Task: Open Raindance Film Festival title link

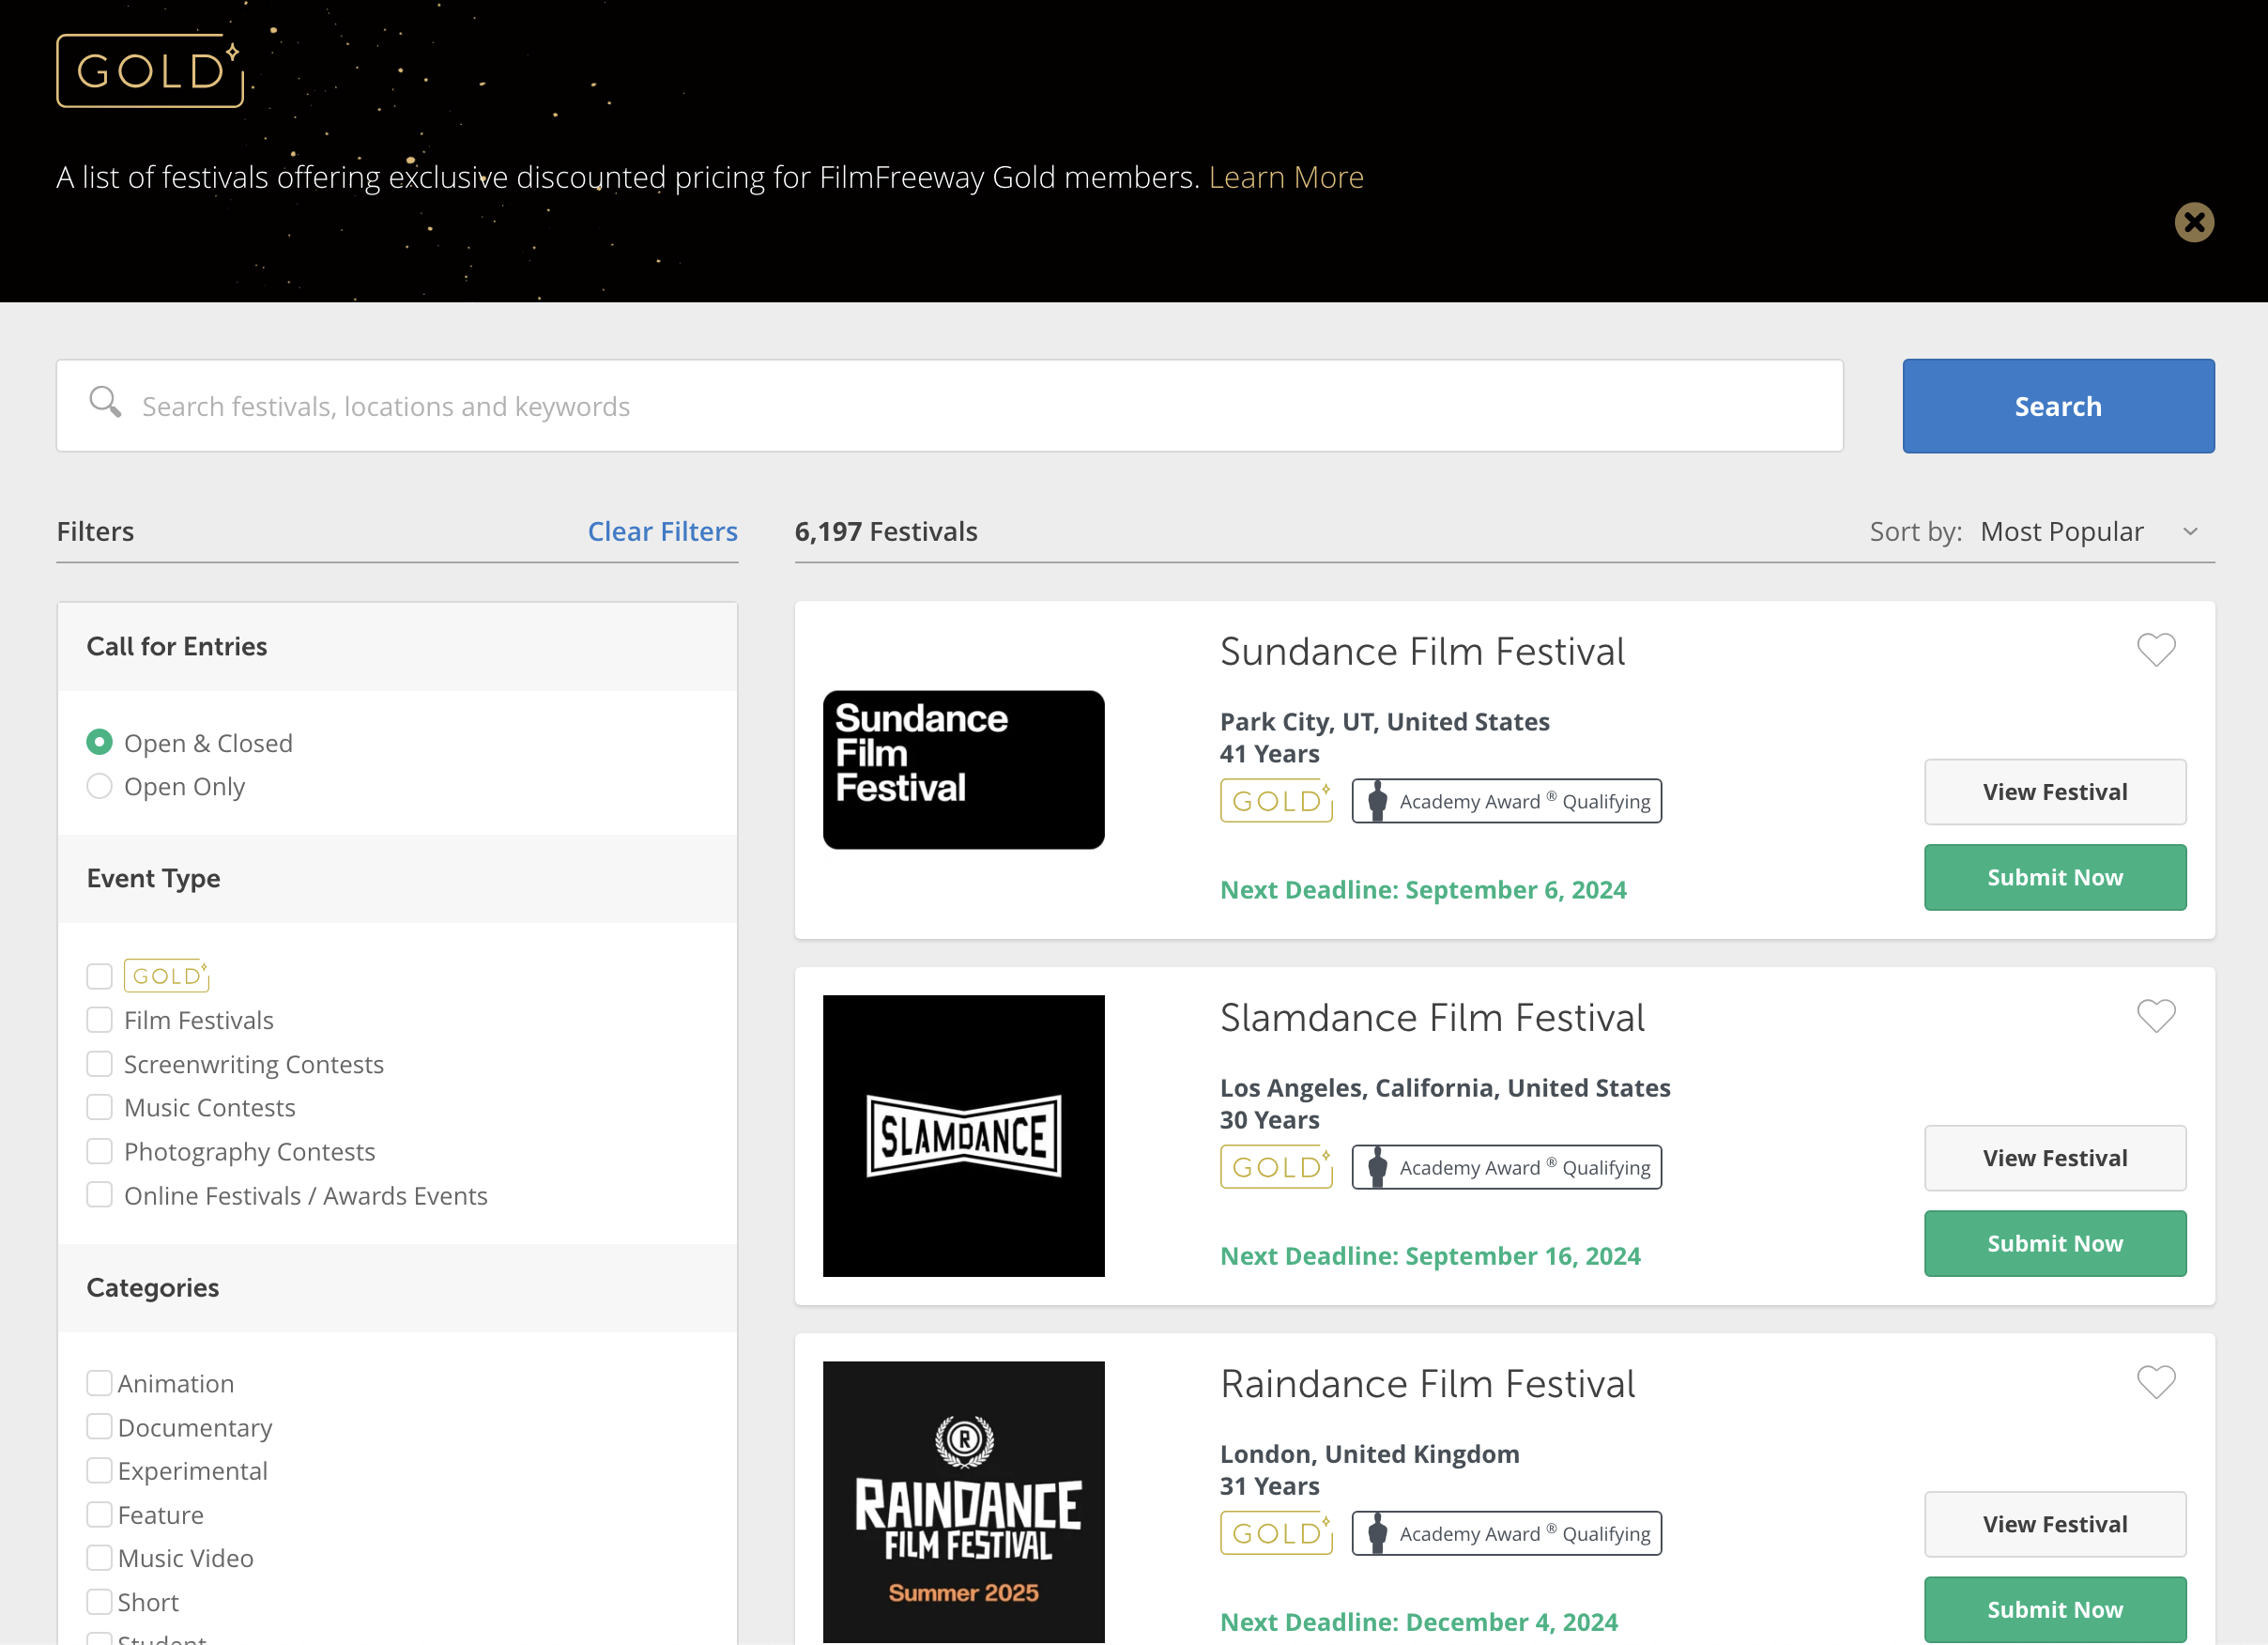Action: point(1427,1383)
